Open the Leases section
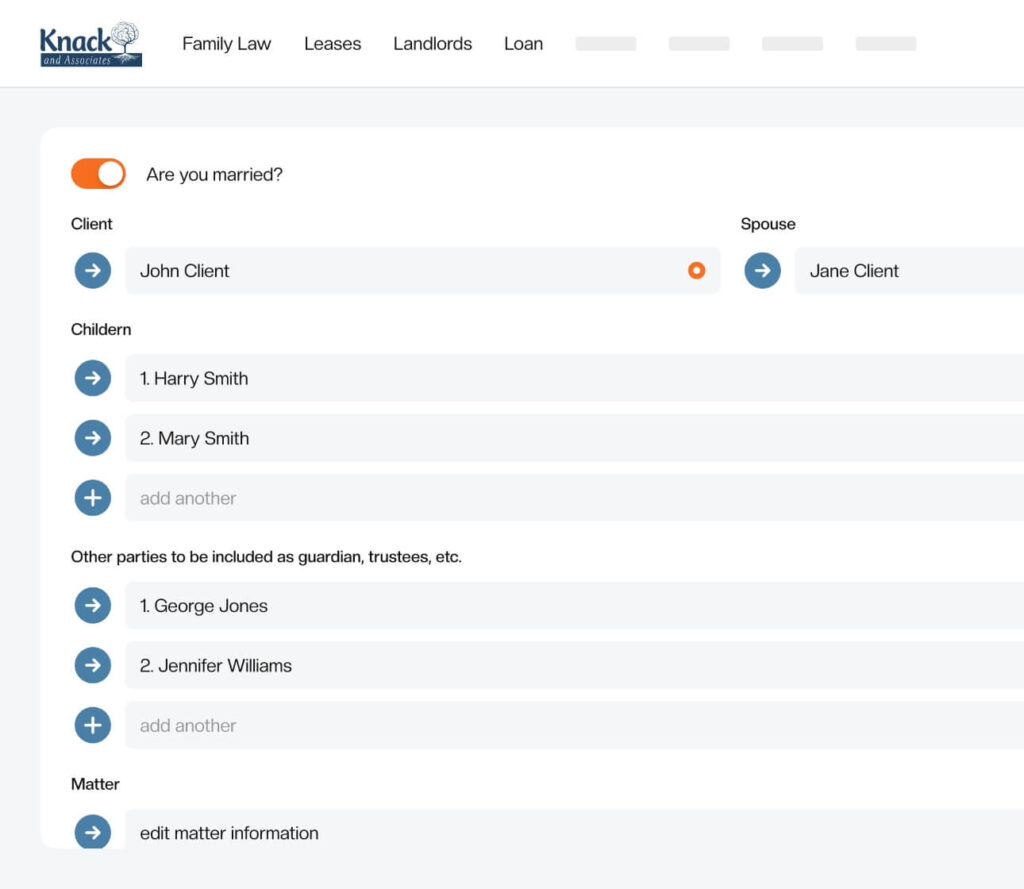Viewport: 1024px width, 889px height. (332, 43)
